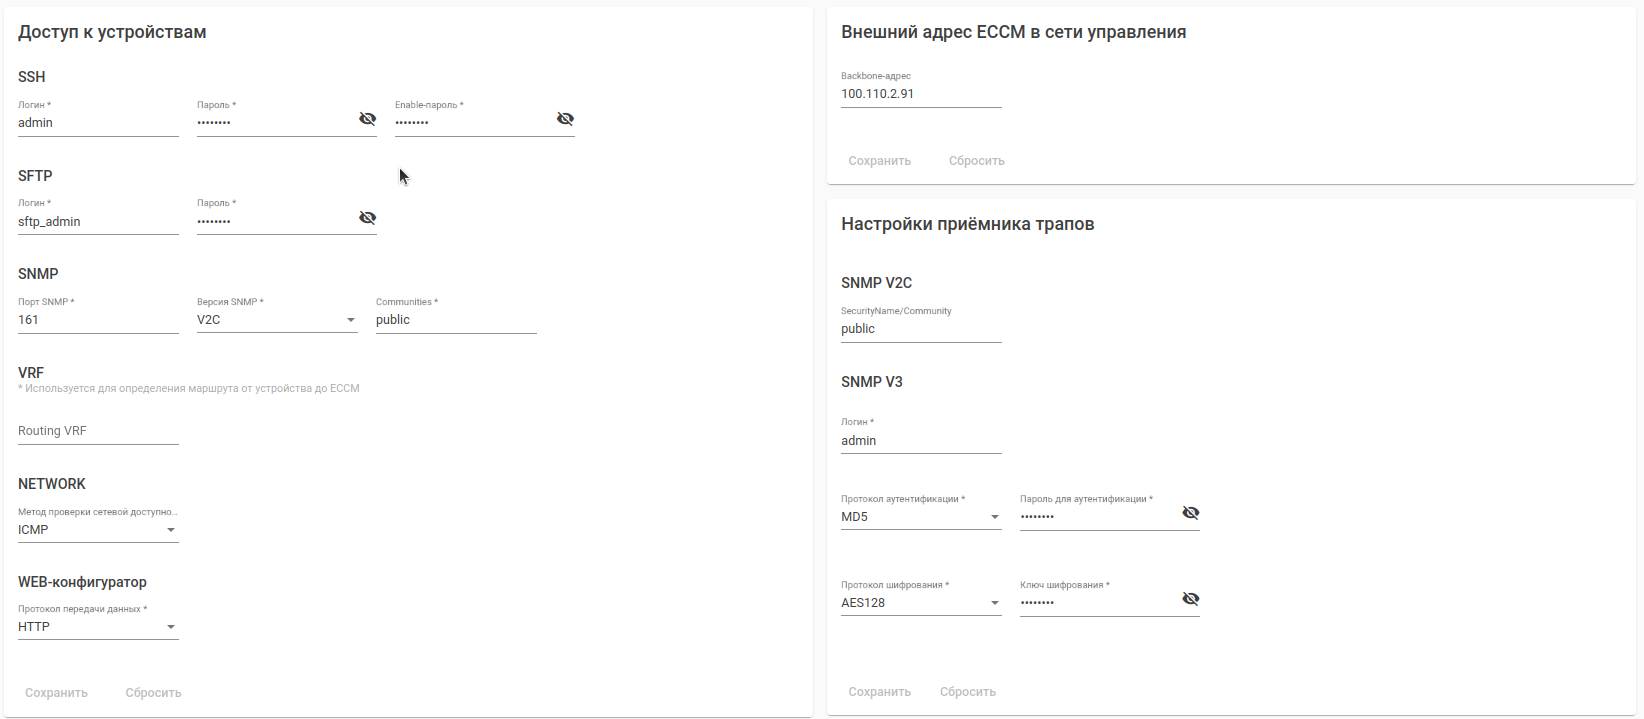Screen dimensions: 1644x719
Task: Click the SFTP login sftp_admin field
Action: (98, 222)
